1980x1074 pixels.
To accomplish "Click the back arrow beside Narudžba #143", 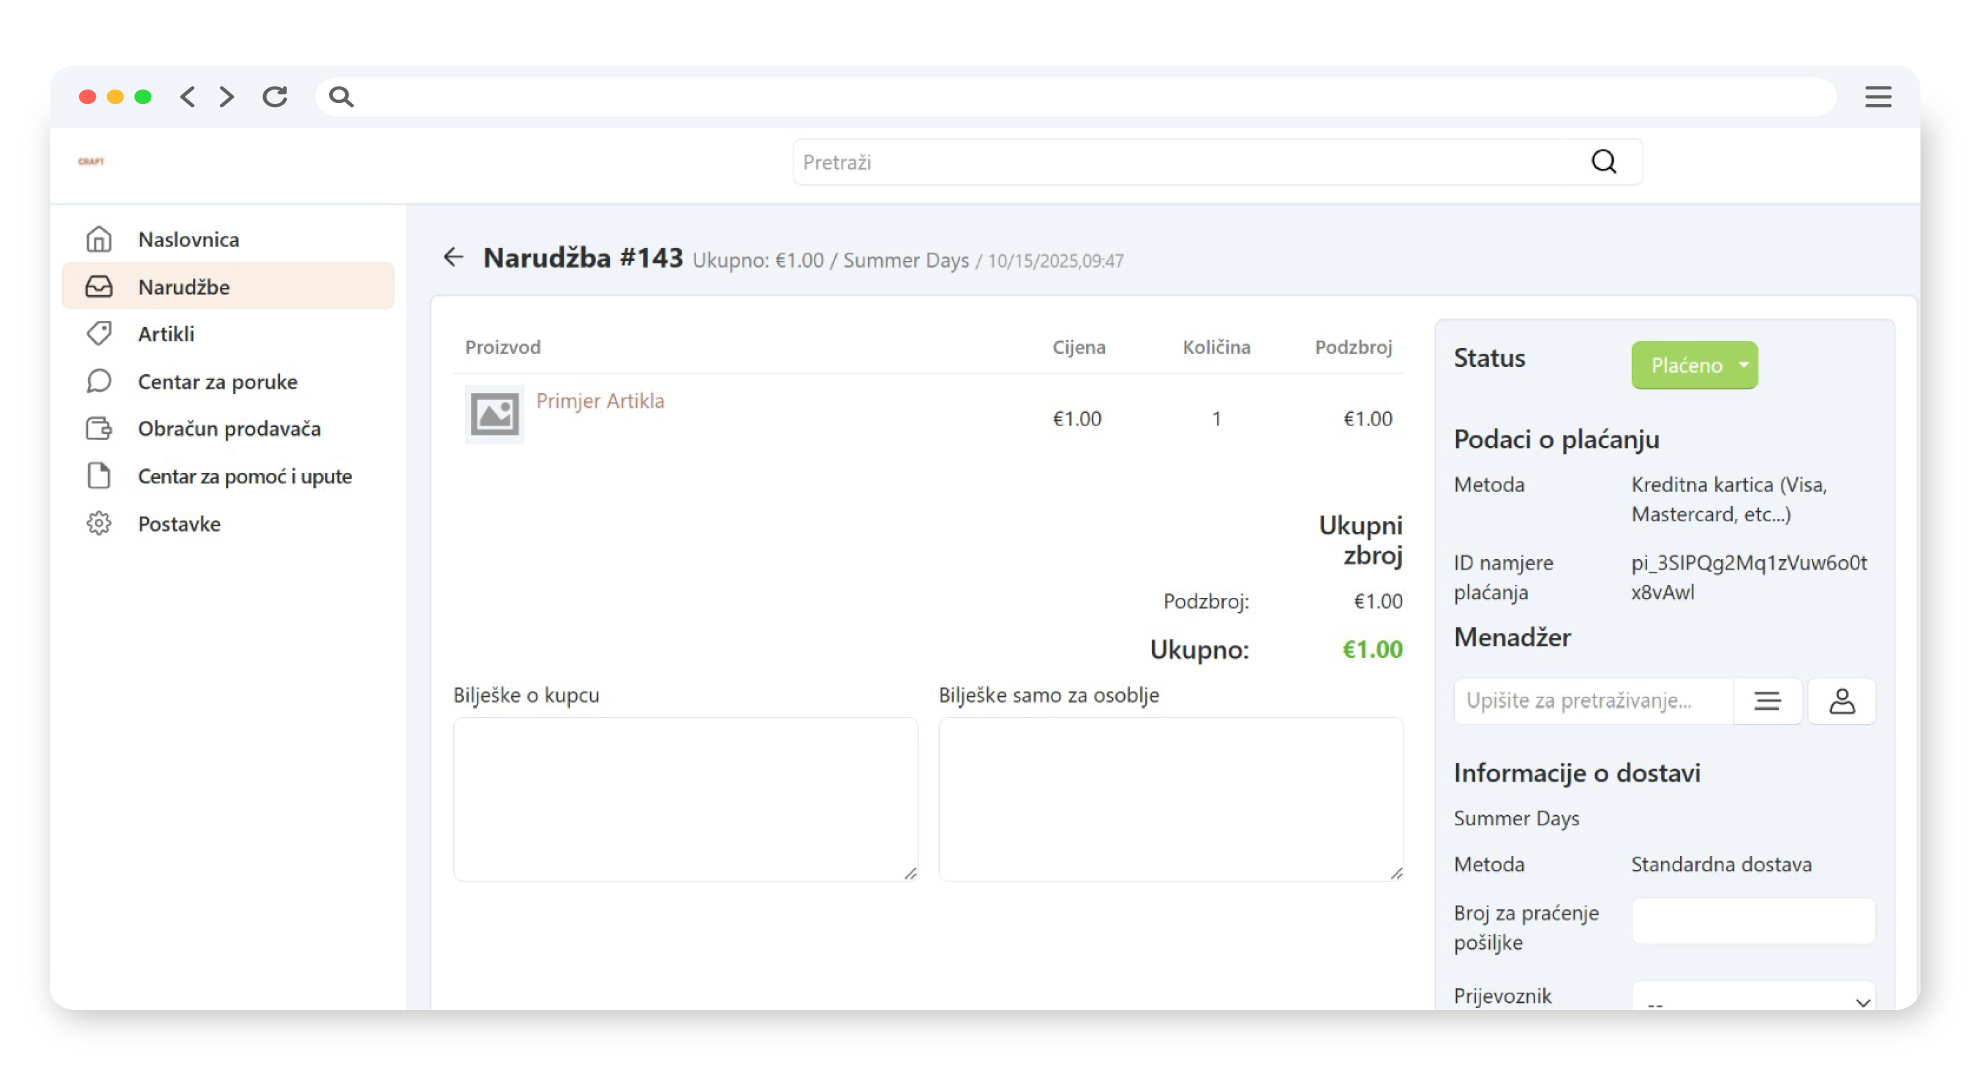I will (x=453, y=258).
